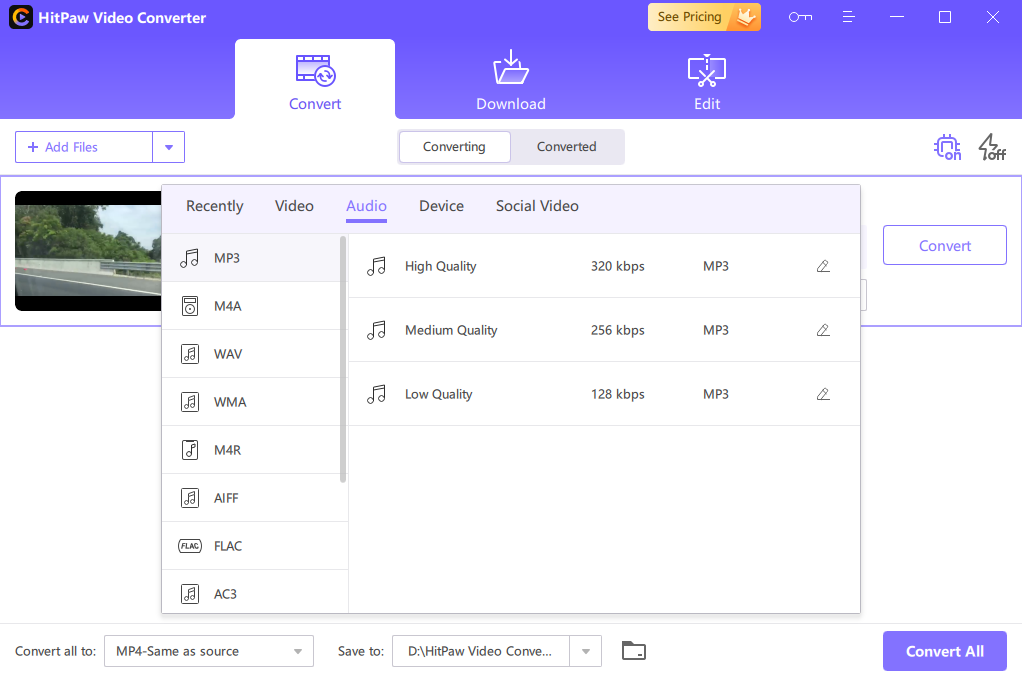Choose FLAC from the audio format list
Viewport: 1022px width, 677px height.
point(228,546)
